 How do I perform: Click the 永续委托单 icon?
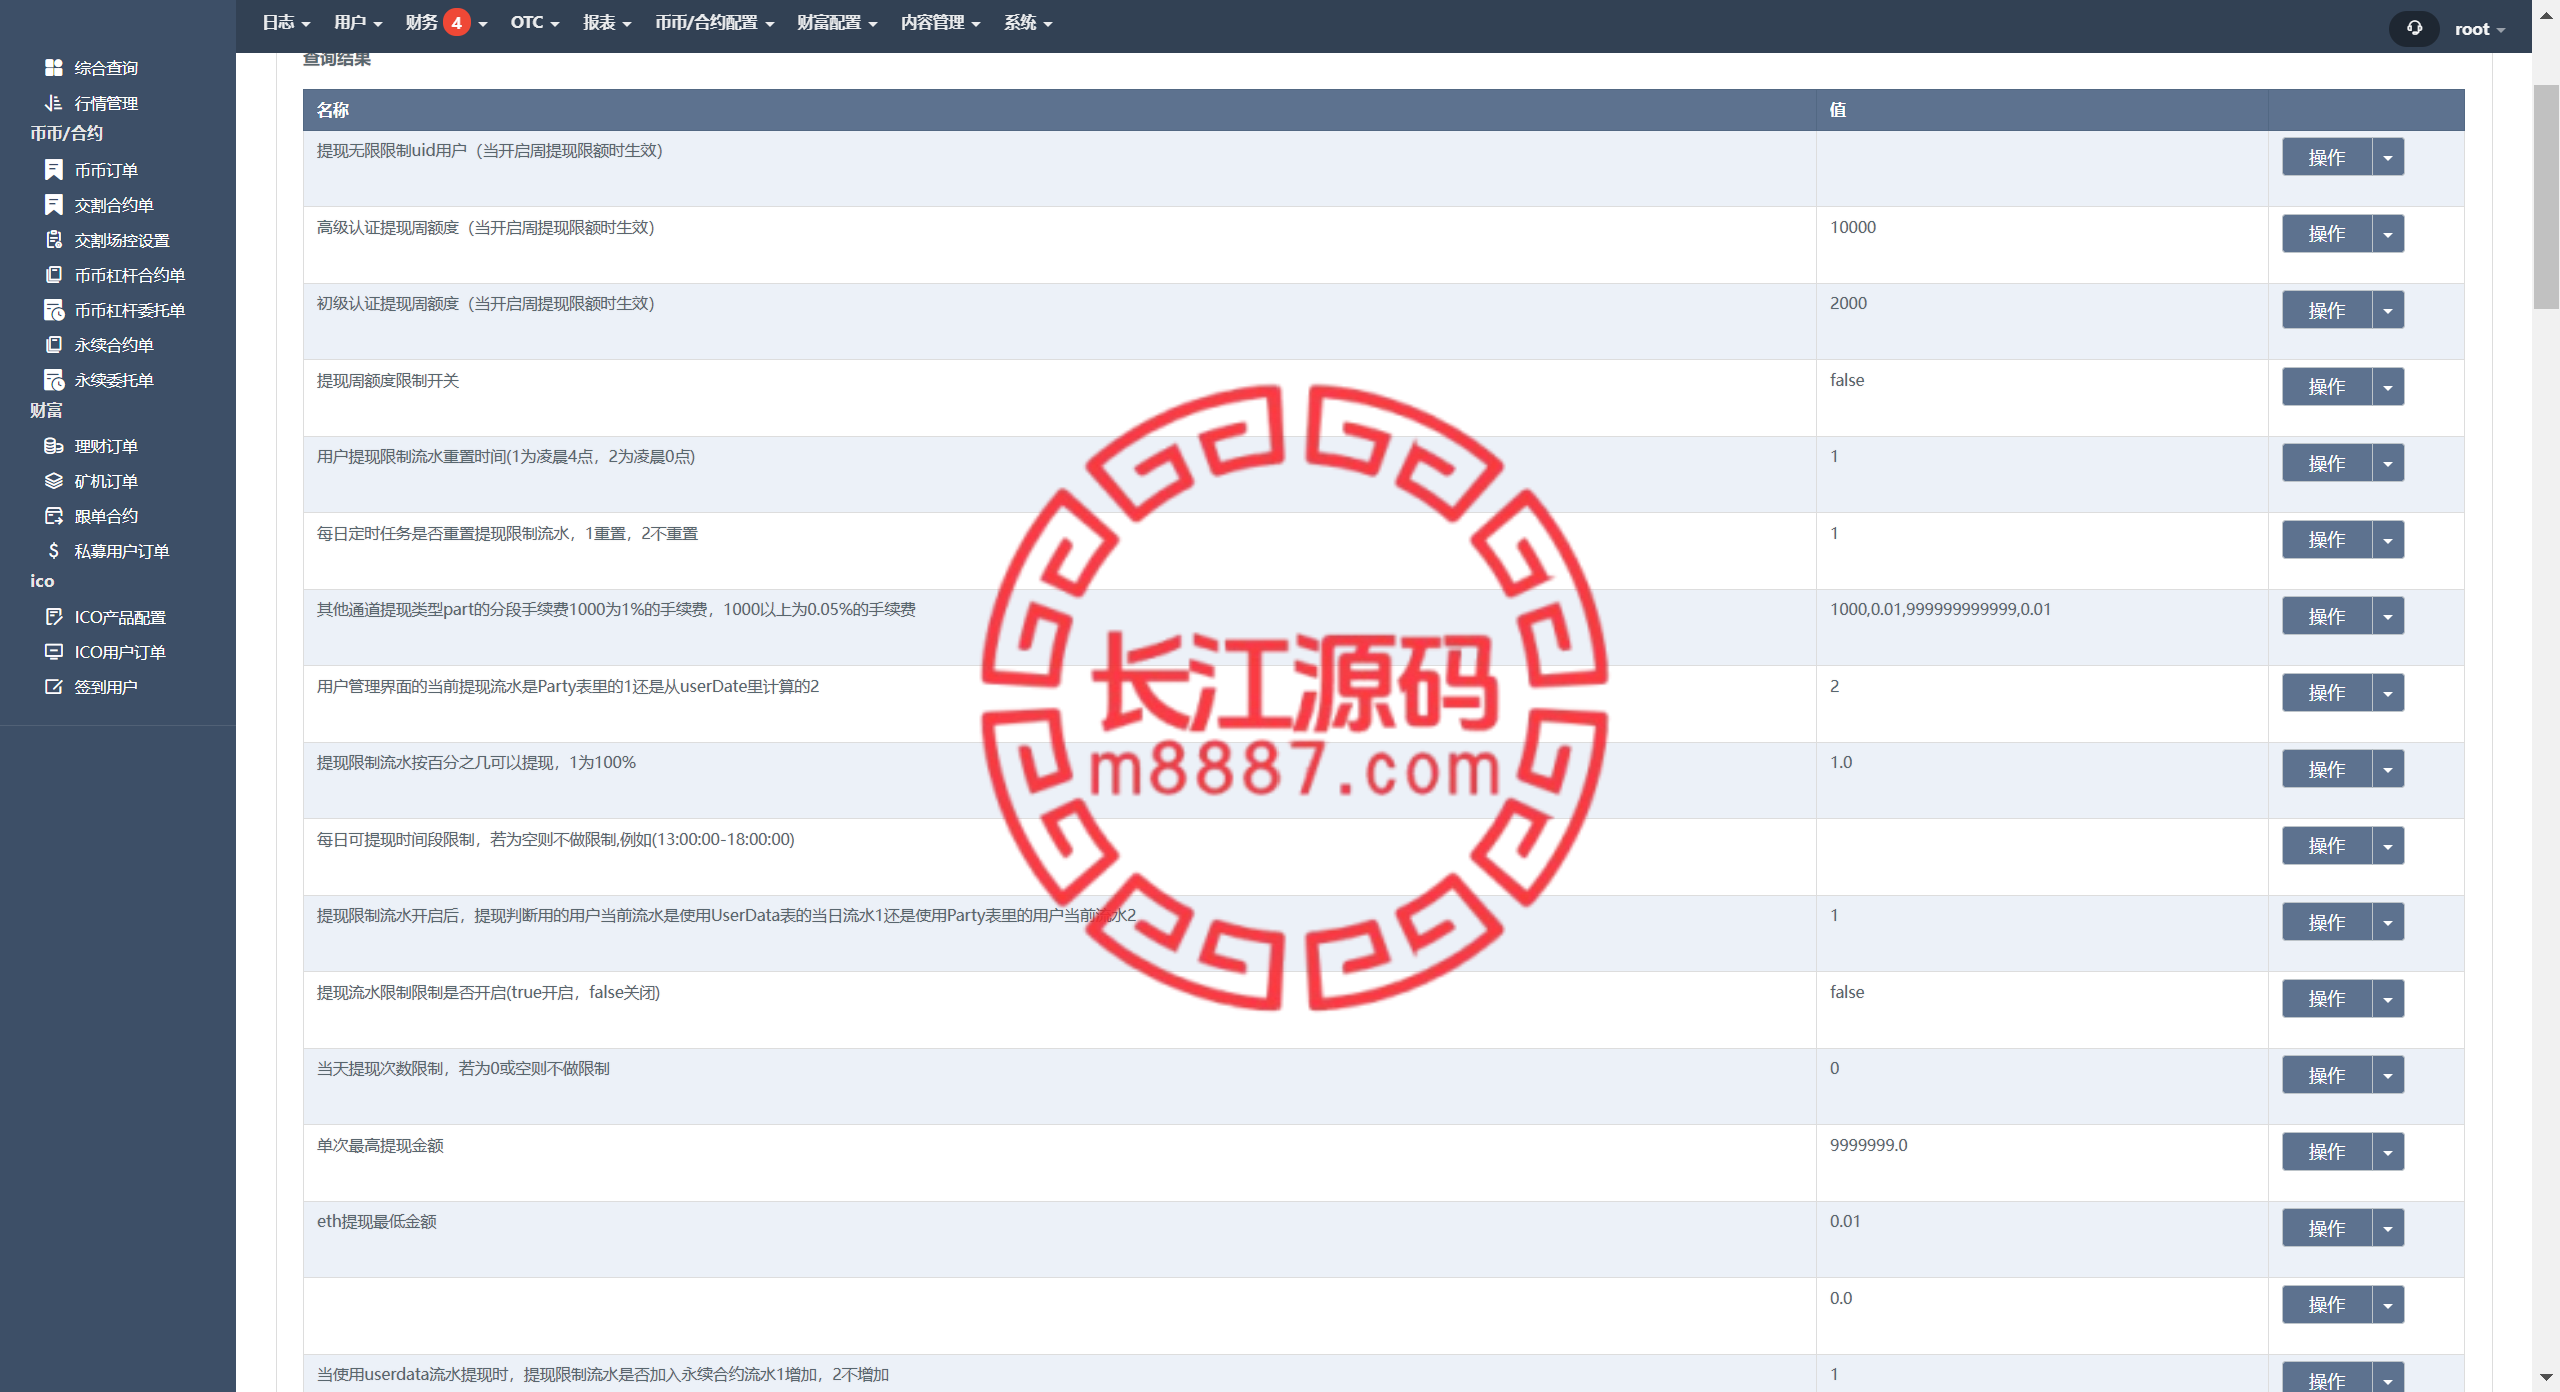(54, 380)
